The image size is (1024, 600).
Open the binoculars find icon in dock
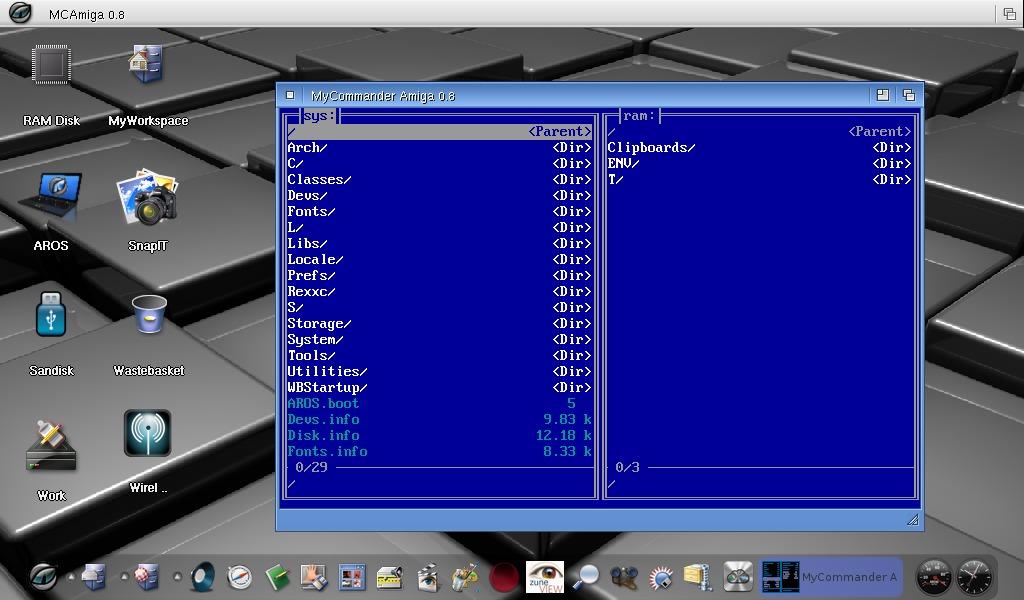pos(624,577)
